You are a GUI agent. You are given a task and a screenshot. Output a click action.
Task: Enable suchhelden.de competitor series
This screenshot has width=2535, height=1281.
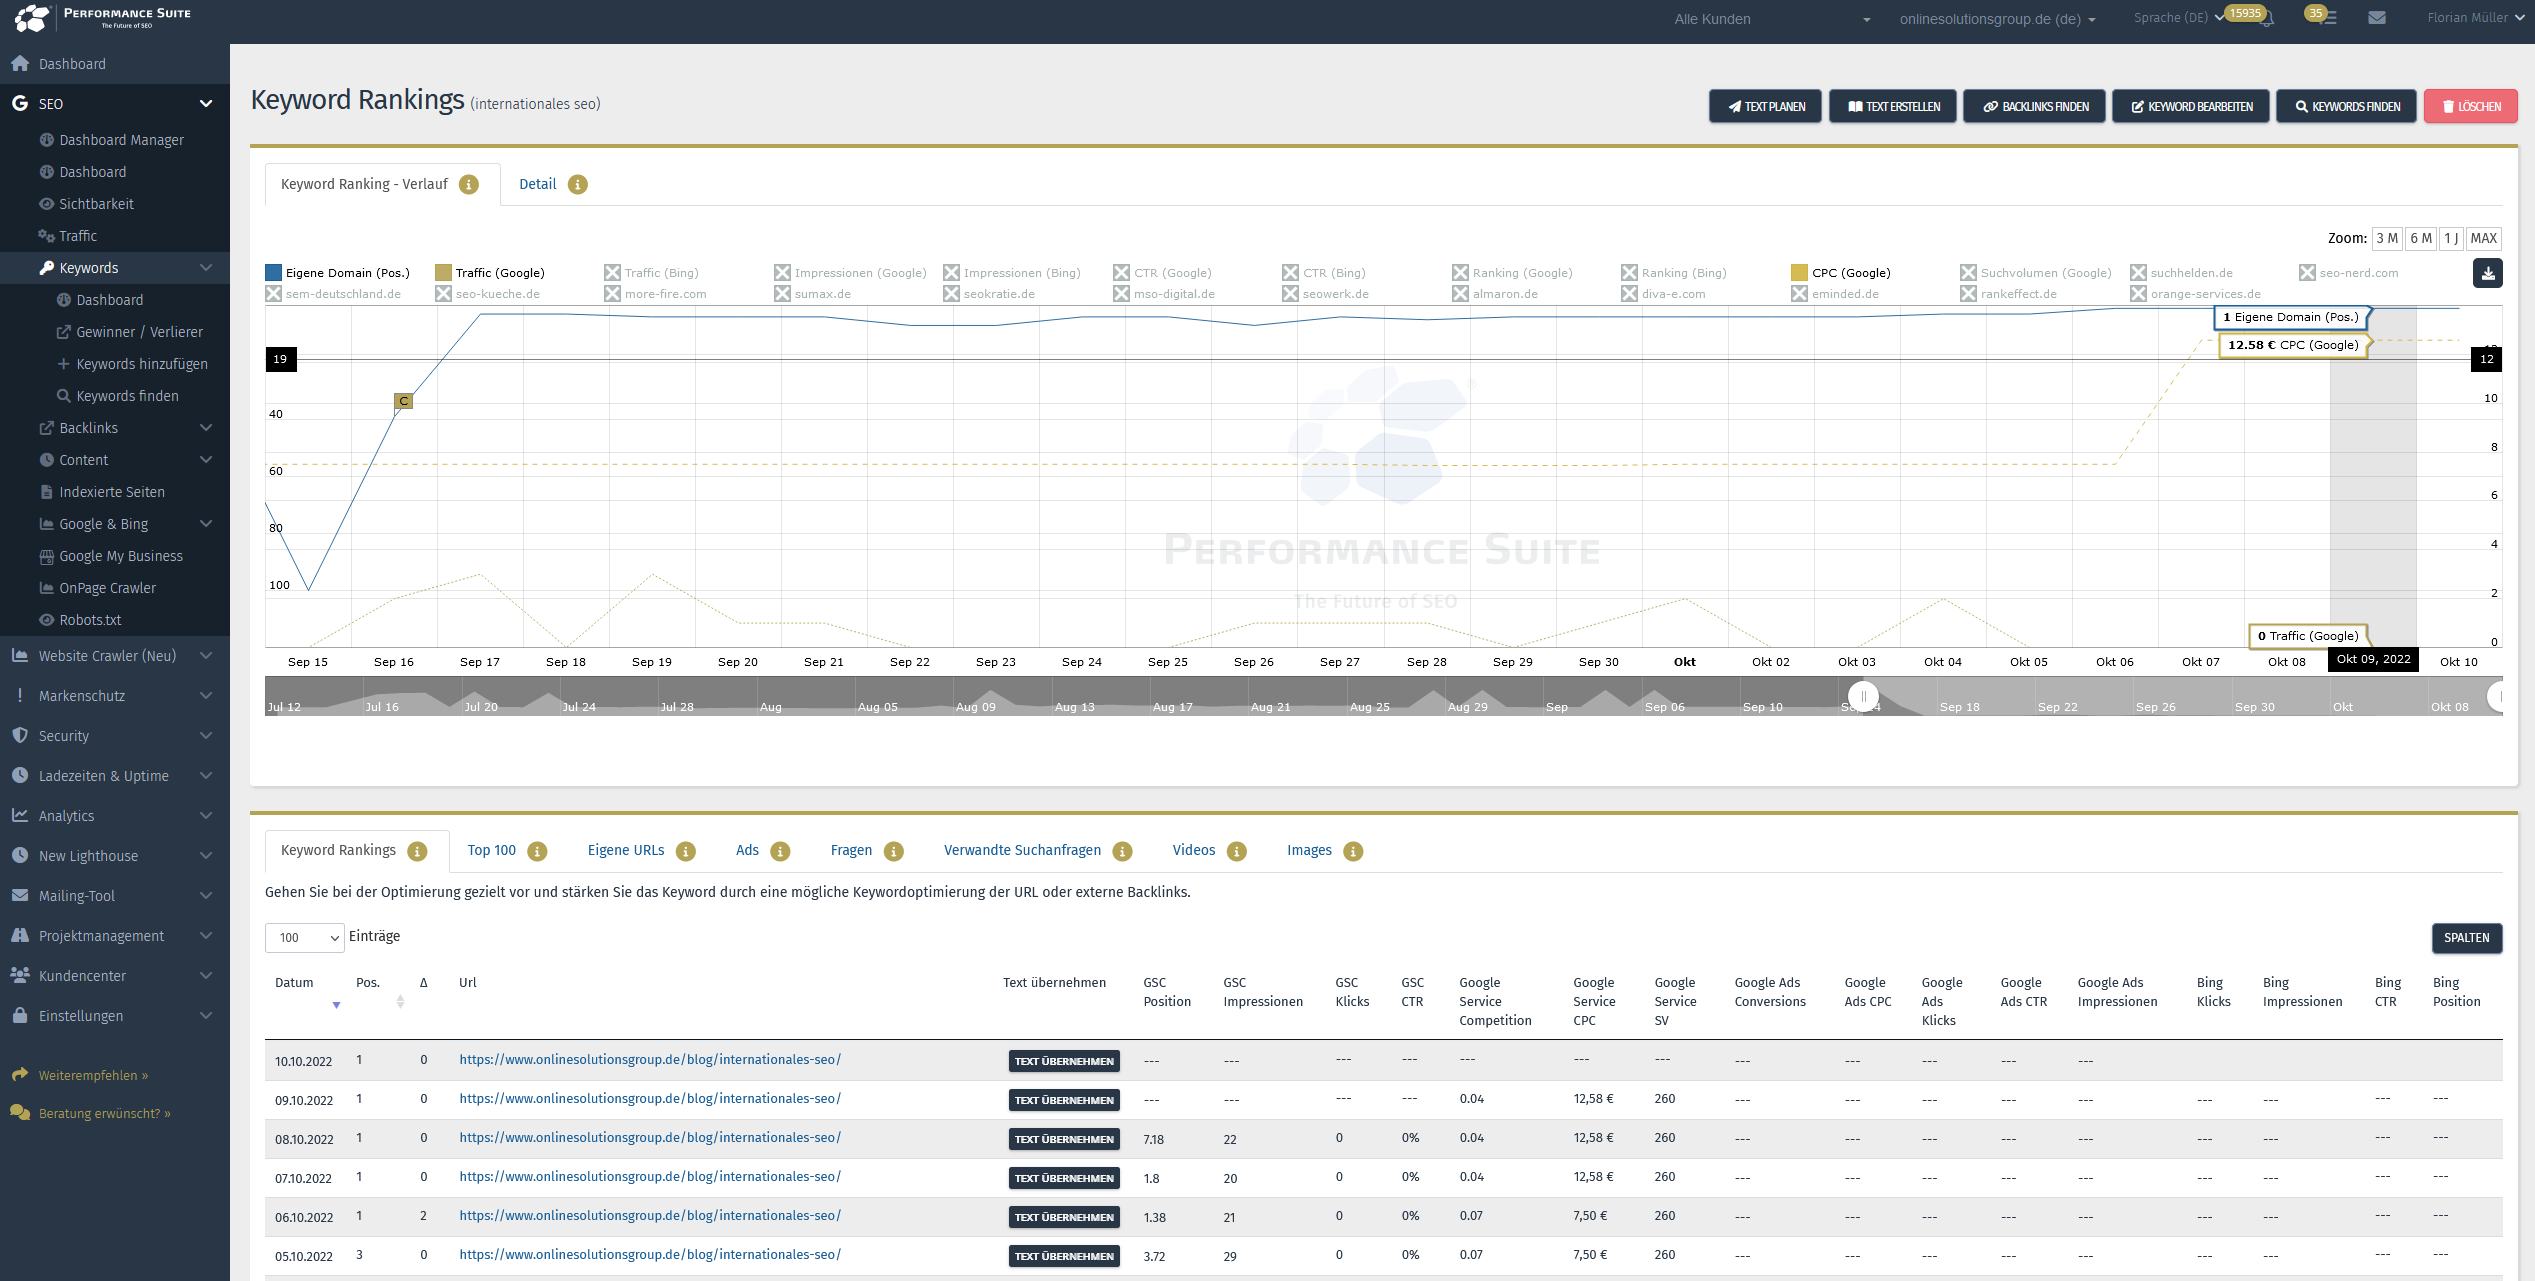coord(2181,273)
